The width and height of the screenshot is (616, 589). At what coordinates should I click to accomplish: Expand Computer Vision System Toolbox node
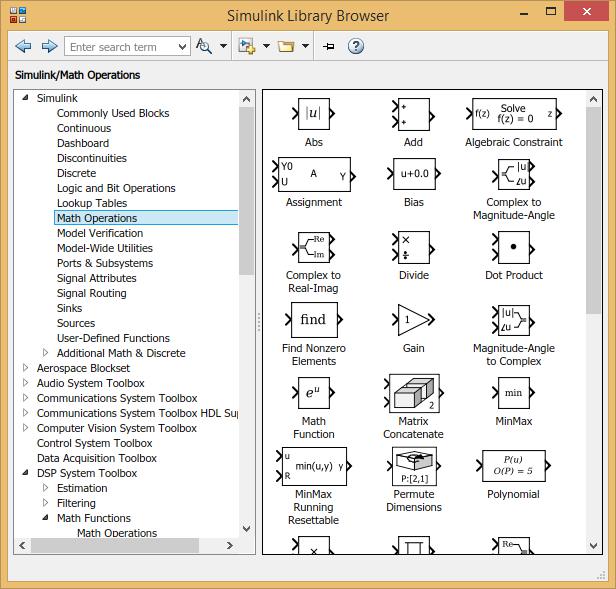(x=26, y=428)
